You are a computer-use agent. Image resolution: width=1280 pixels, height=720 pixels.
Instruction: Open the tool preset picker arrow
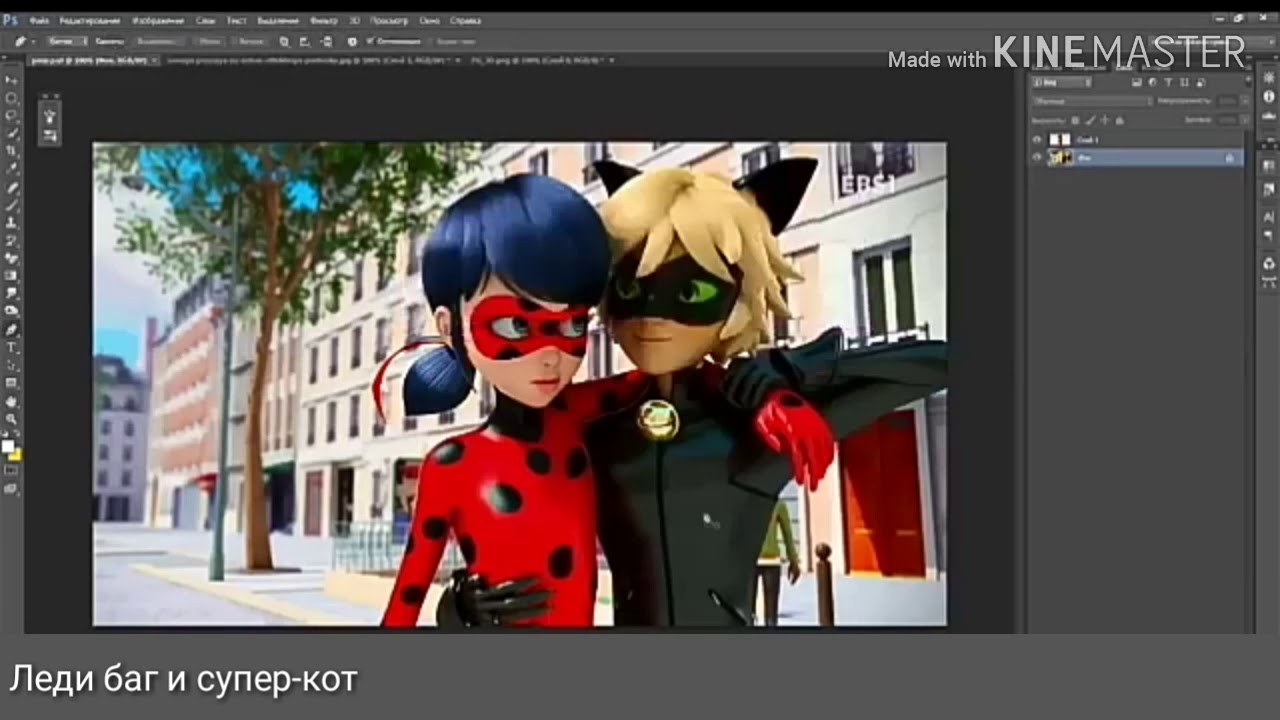click(x=33, y=41)
